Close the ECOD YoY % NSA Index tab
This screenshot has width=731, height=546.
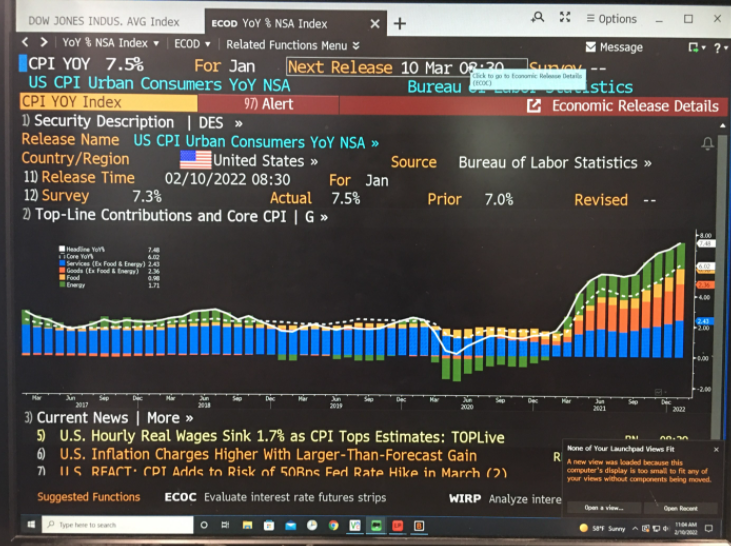[375, 22]
